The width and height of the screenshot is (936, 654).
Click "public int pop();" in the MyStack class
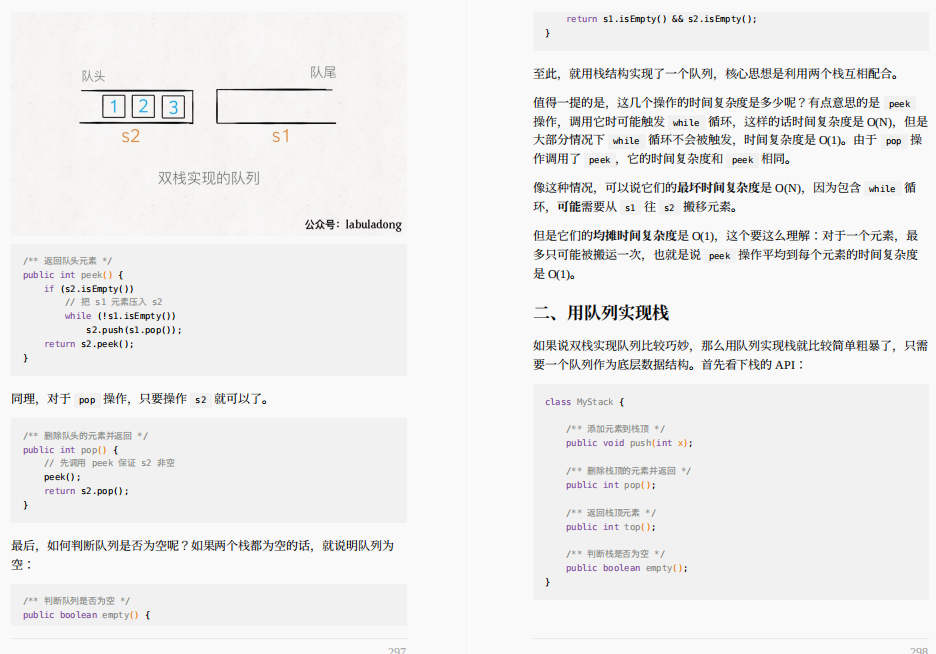(x=611, y=485)
